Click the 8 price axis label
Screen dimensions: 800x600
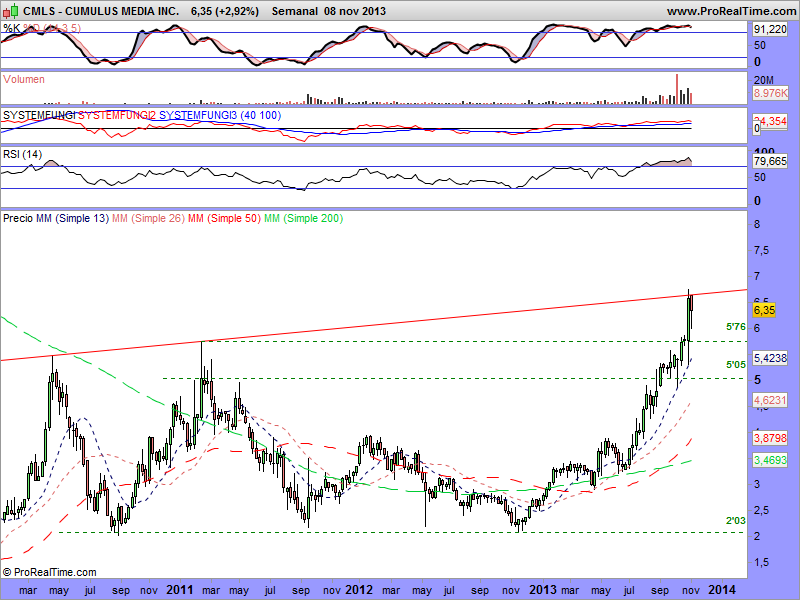click(x=757, y=224)
